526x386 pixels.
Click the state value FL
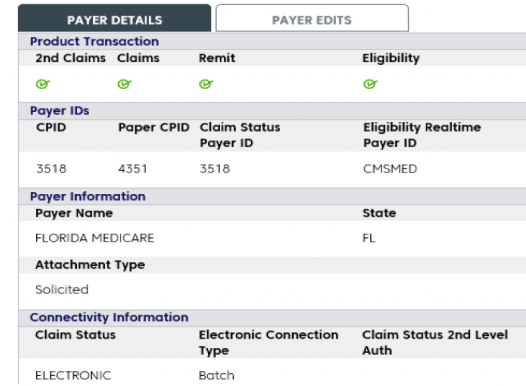(x=369, y=238)
